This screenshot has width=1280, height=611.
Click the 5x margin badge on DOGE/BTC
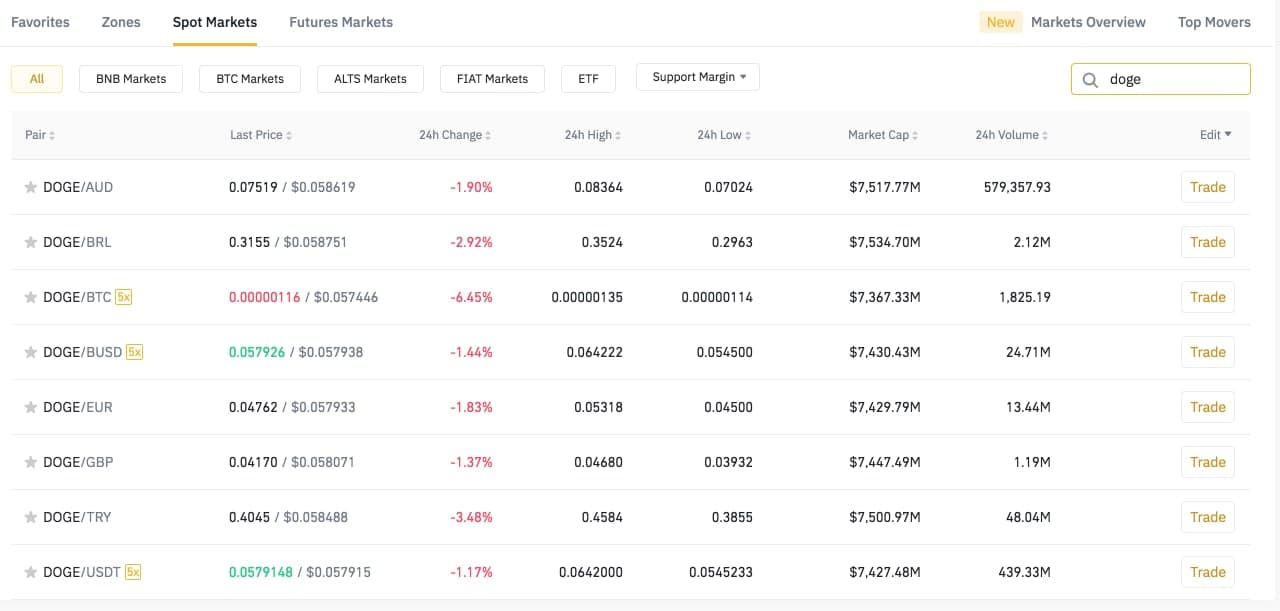(124, 297)
